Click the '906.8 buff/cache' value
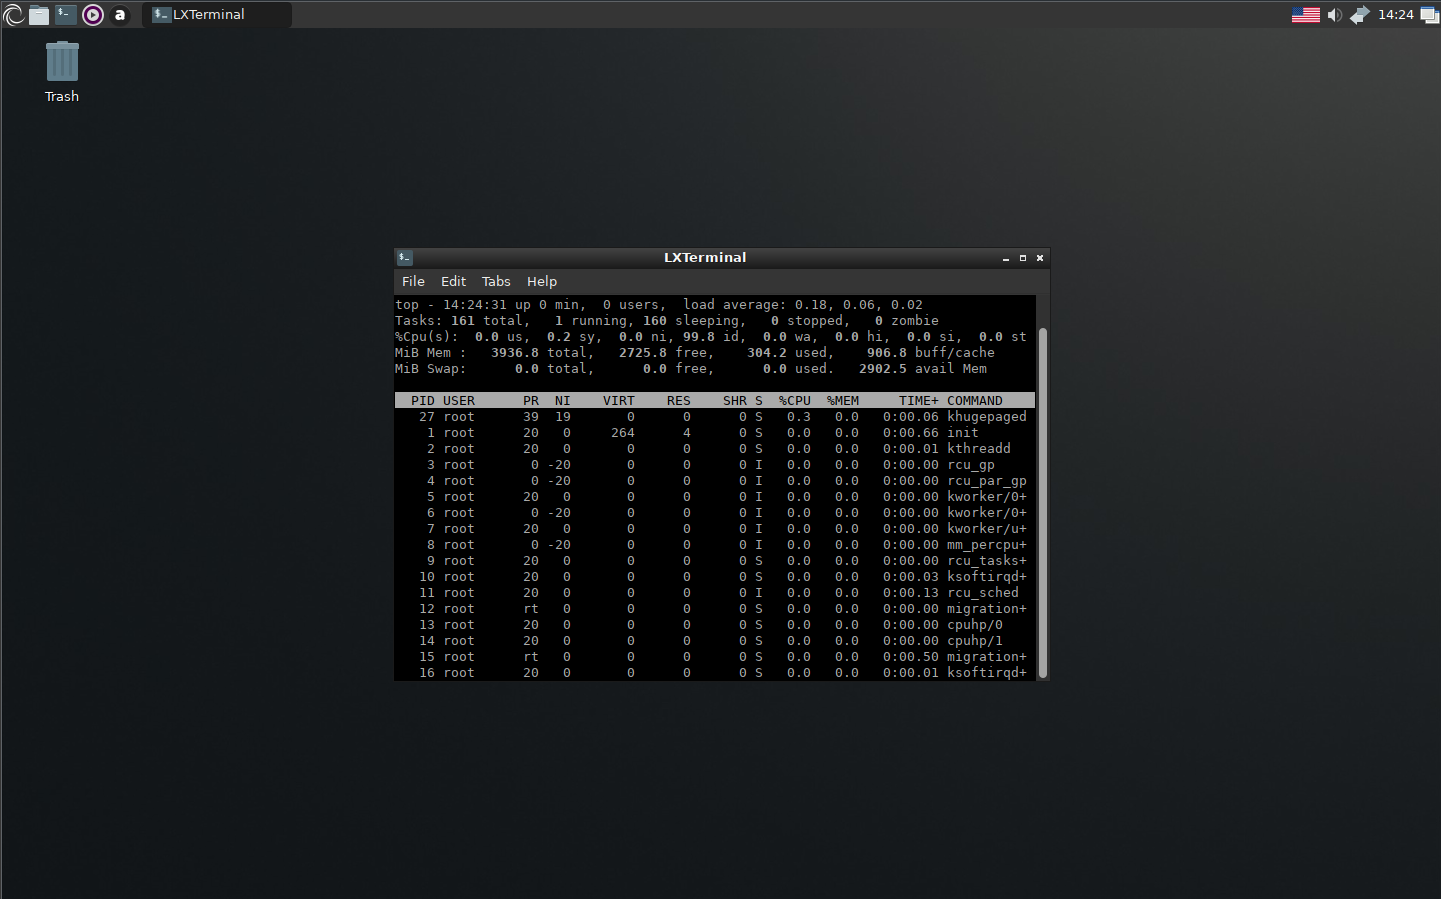 (x=931, y=353)
